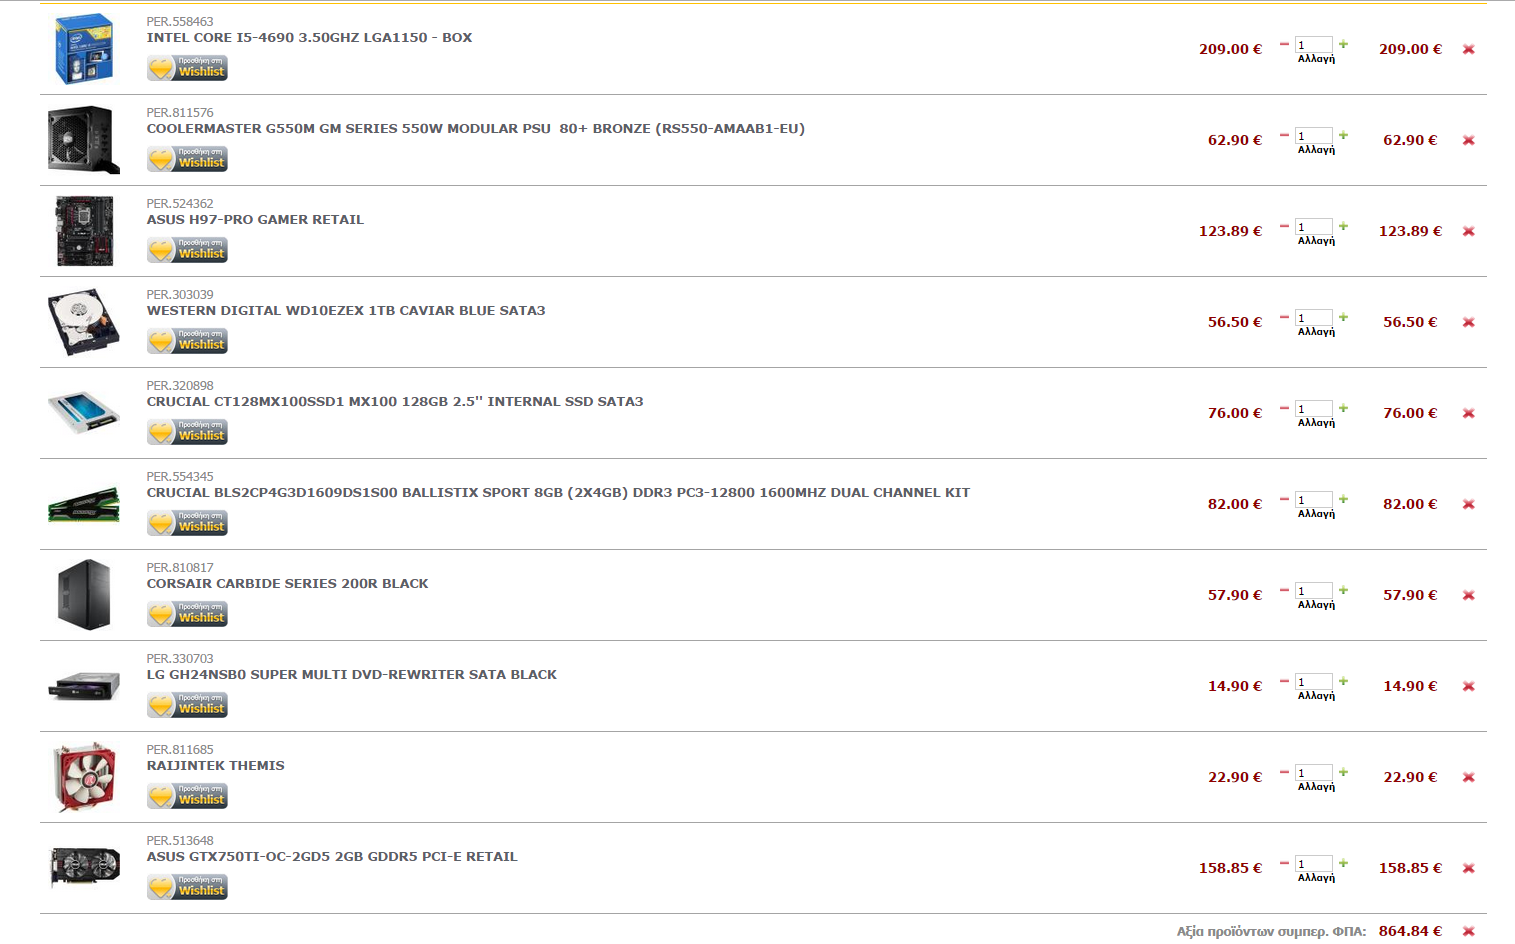
Task: Remove ASUS GTX750TI graphics card
Action: click(x=1468, y=868)
